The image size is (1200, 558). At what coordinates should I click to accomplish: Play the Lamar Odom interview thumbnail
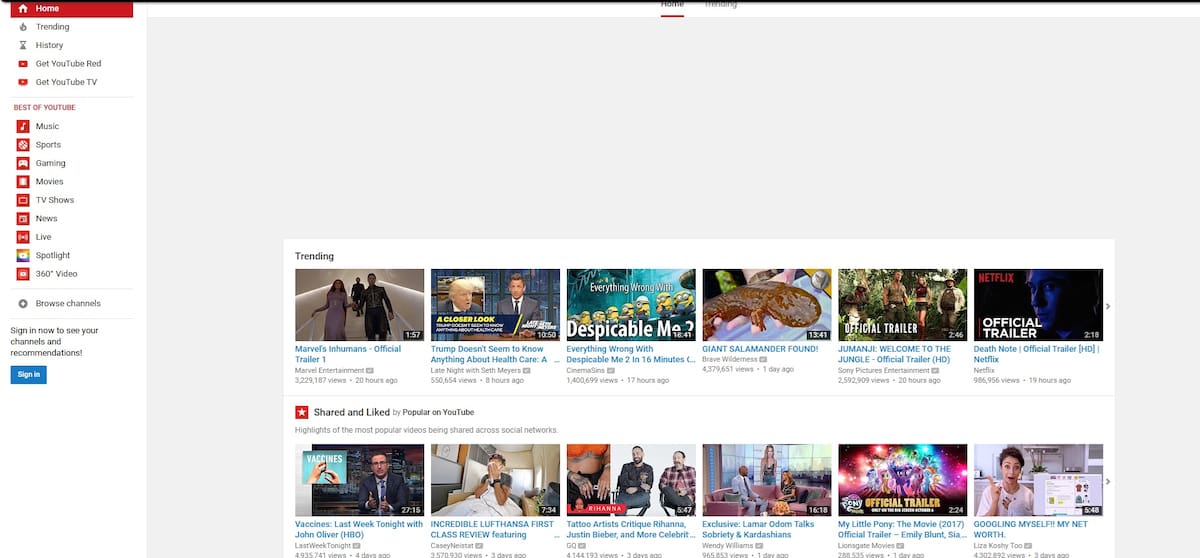(767, 480)
